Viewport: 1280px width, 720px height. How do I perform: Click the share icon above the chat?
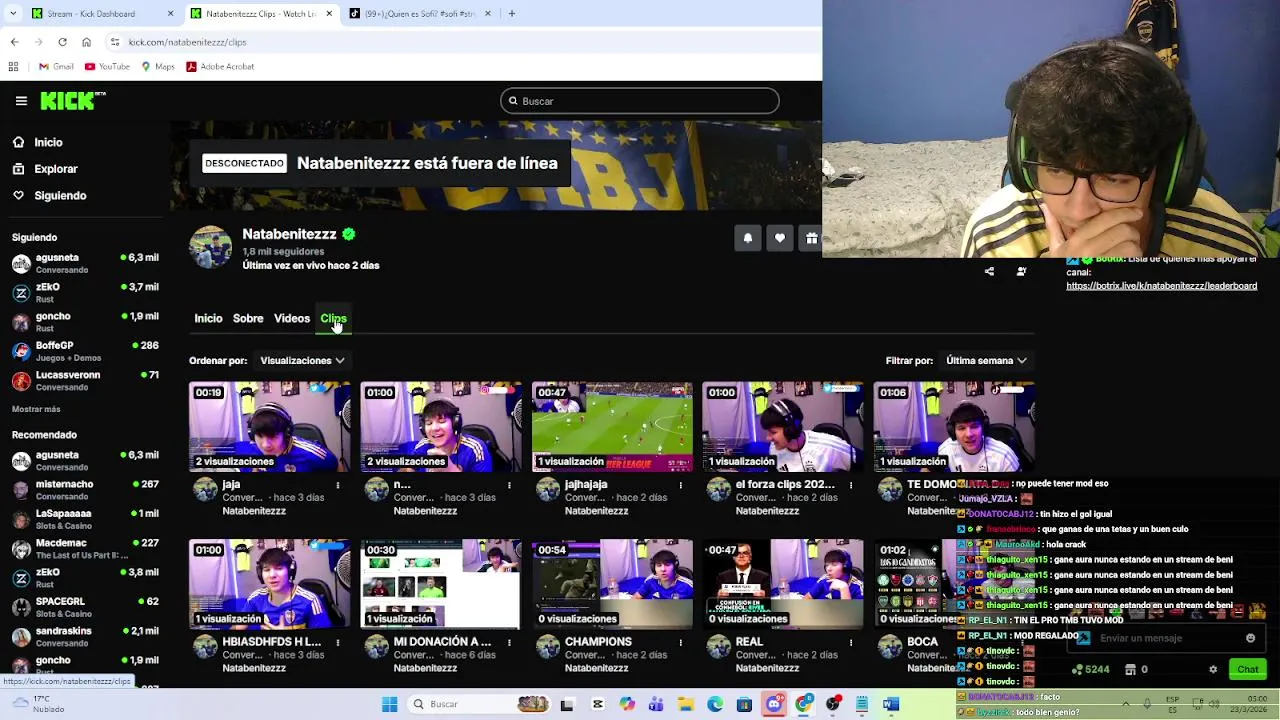pos(989,271)
